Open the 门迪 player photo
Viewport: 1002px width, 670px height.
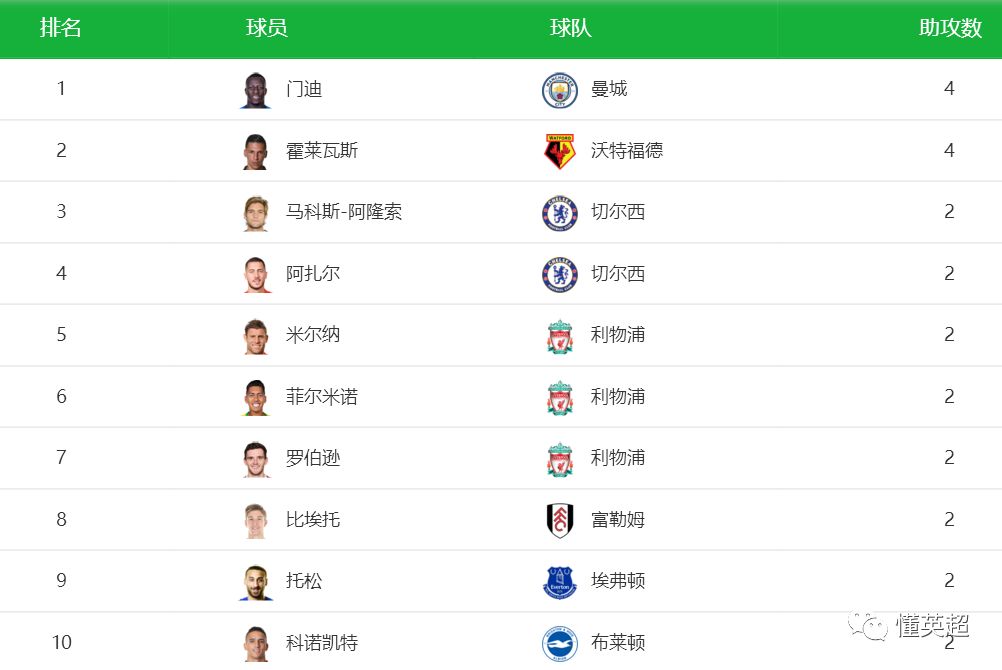click(x=256, y=90)
